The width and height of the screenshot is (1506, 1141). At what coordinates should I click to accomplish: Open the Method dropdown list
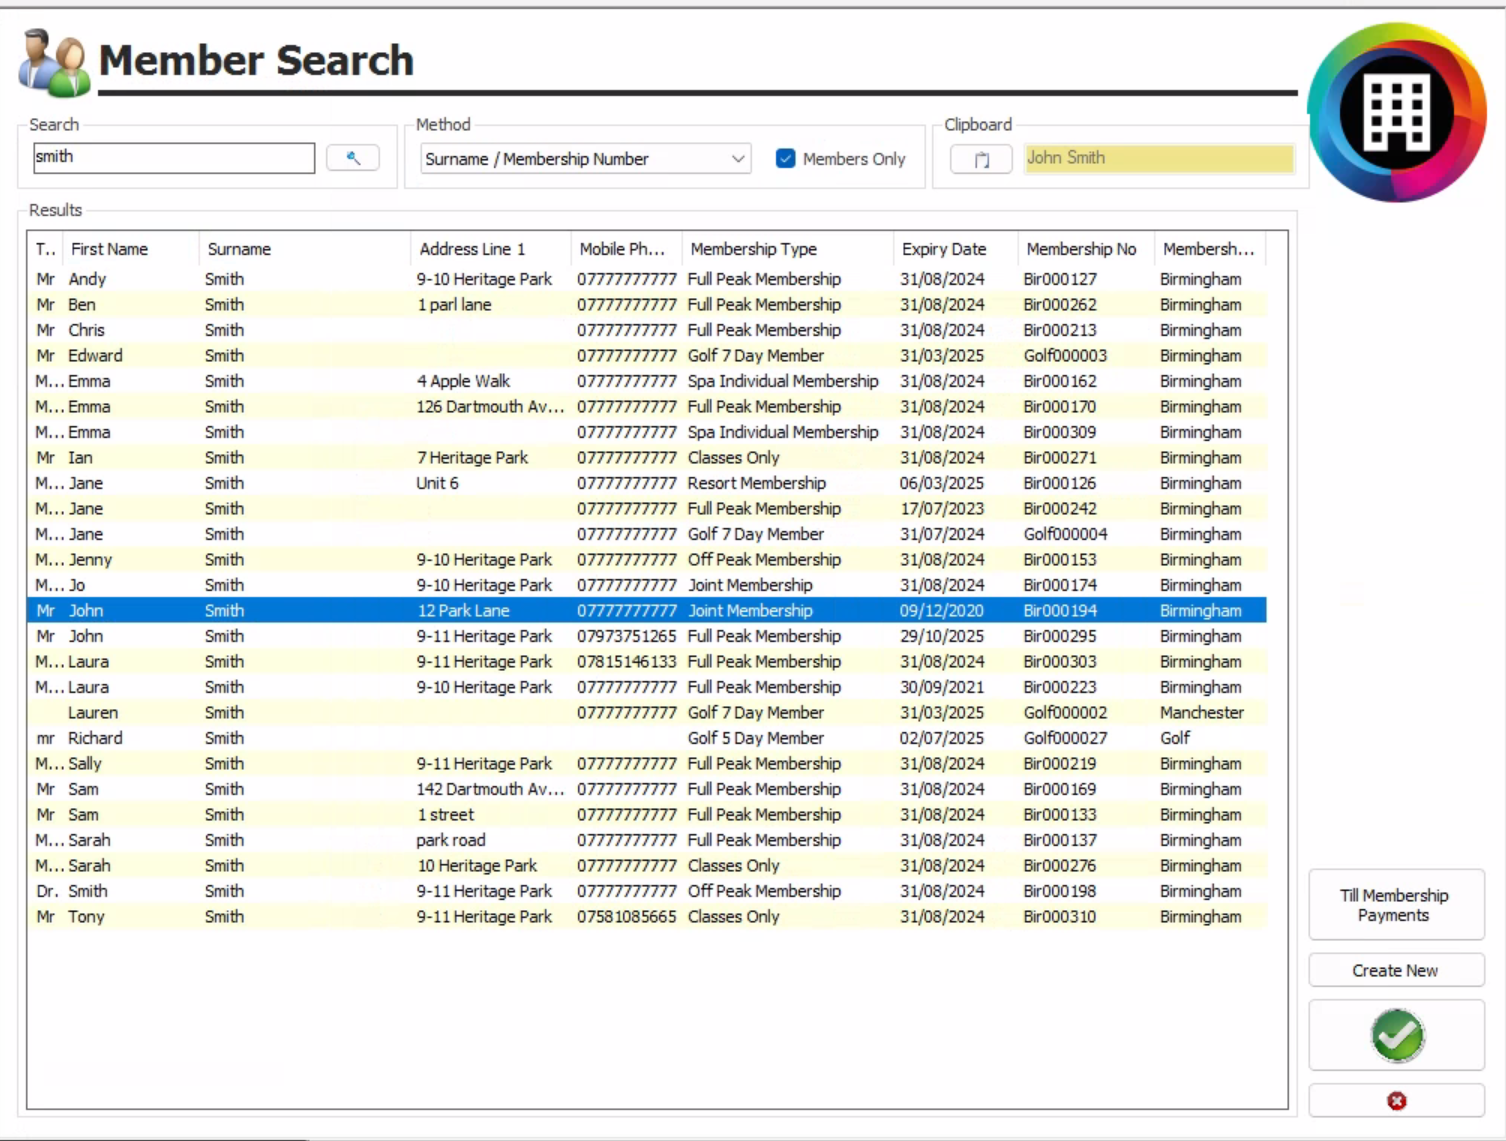pyautogui.click(x=585, y=159)
